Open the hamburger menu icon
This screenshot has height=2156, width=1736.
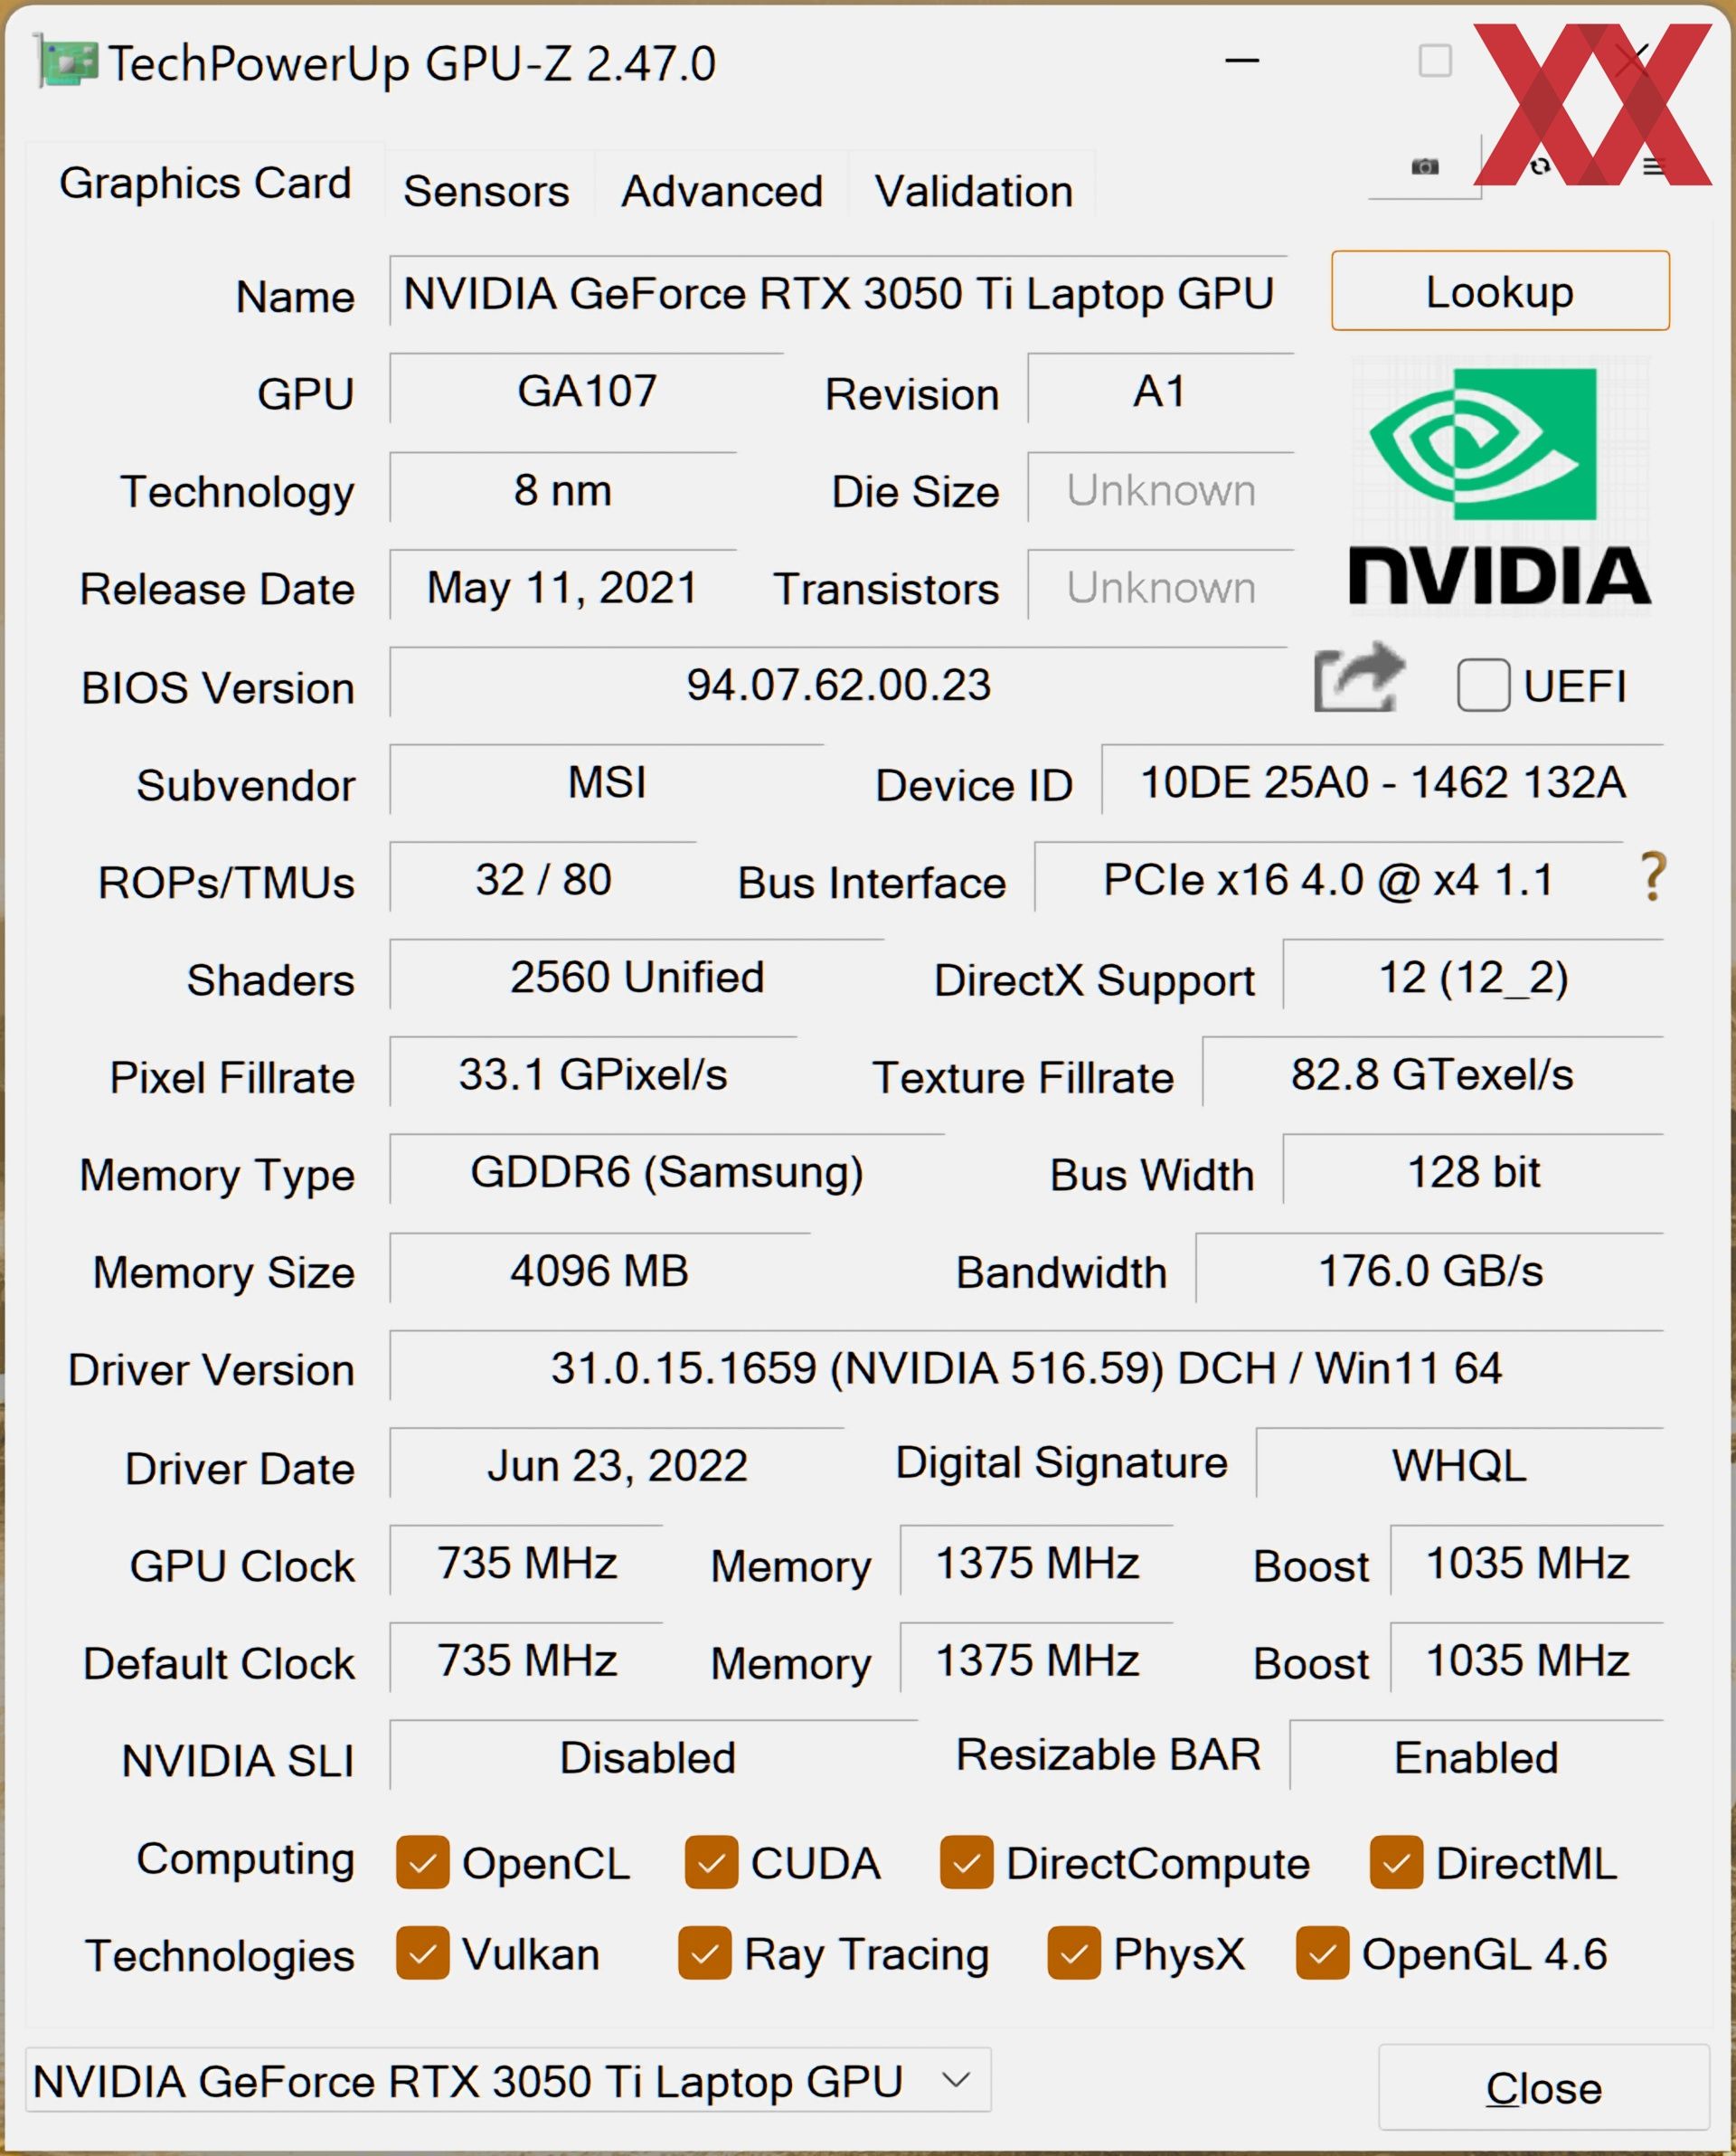coord(1654,166)
